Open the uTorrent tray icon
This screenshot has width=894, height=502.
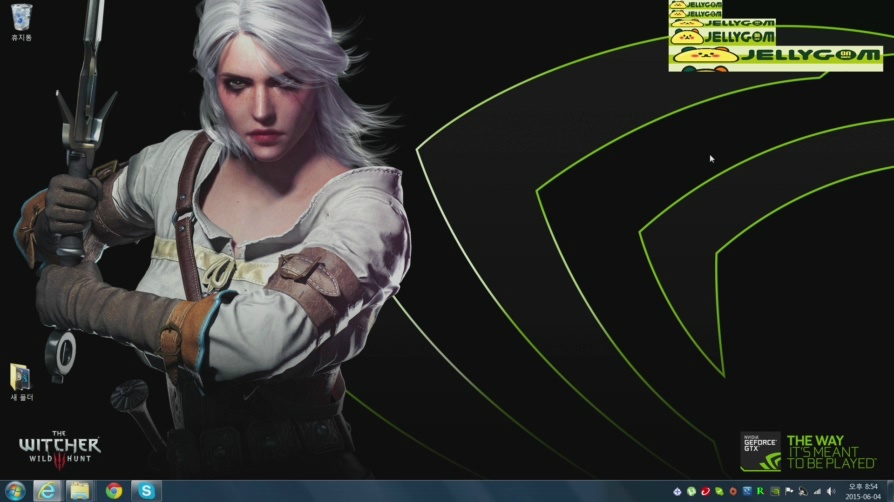click(692, 491)
